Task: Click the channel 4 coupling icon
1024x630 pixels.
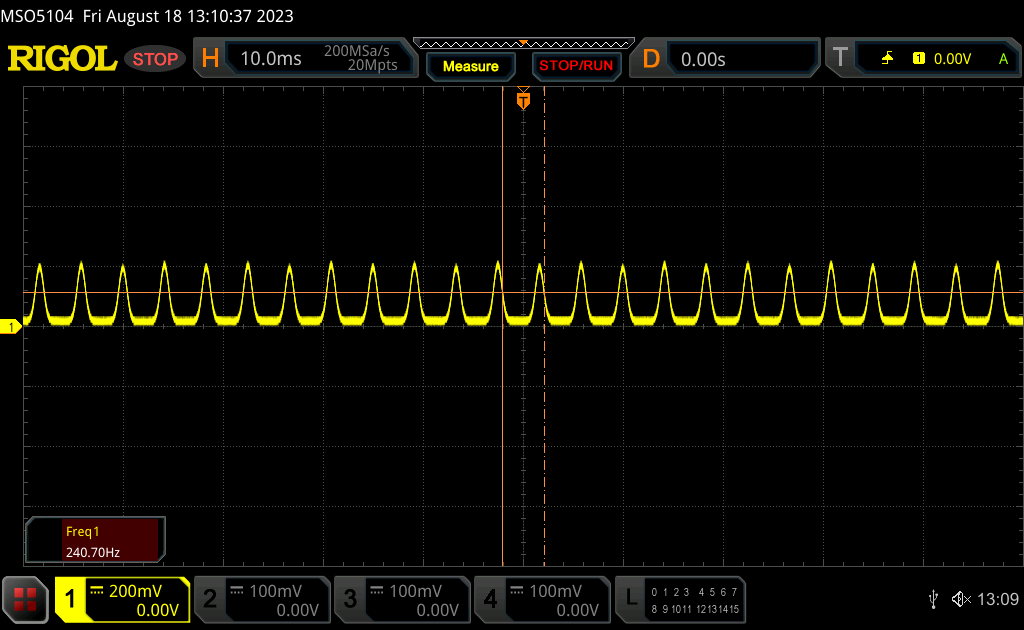Action: click(517, 591)
